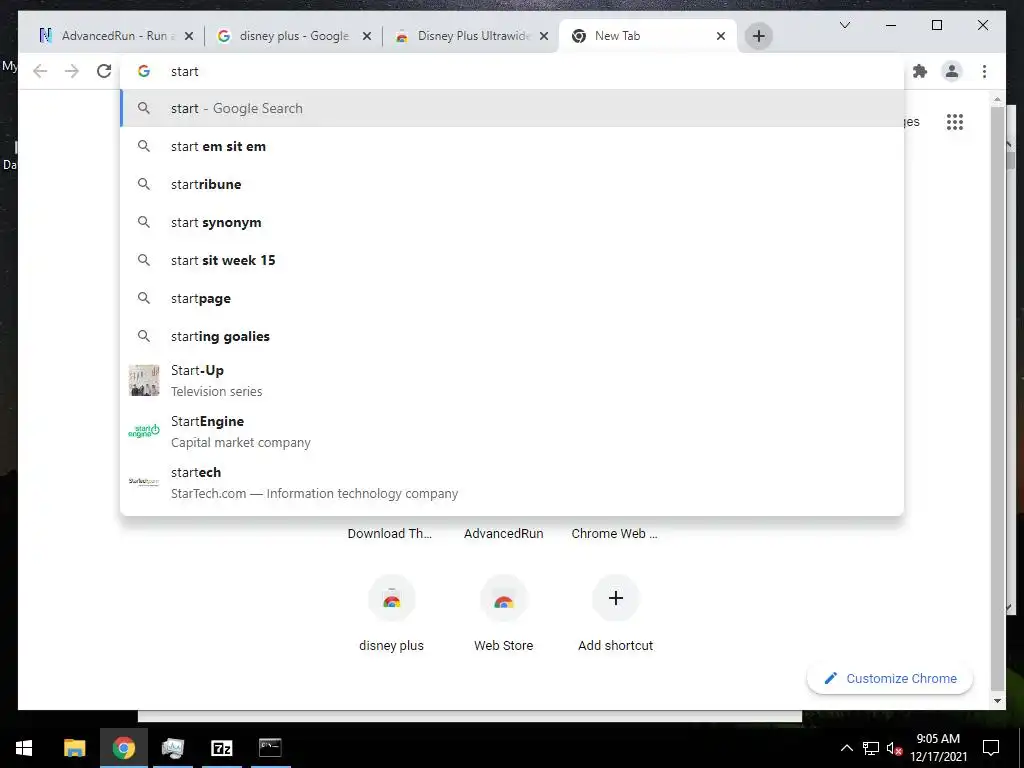Open the StartEngine Capital market company suggestion

click(x=513, y=431)
